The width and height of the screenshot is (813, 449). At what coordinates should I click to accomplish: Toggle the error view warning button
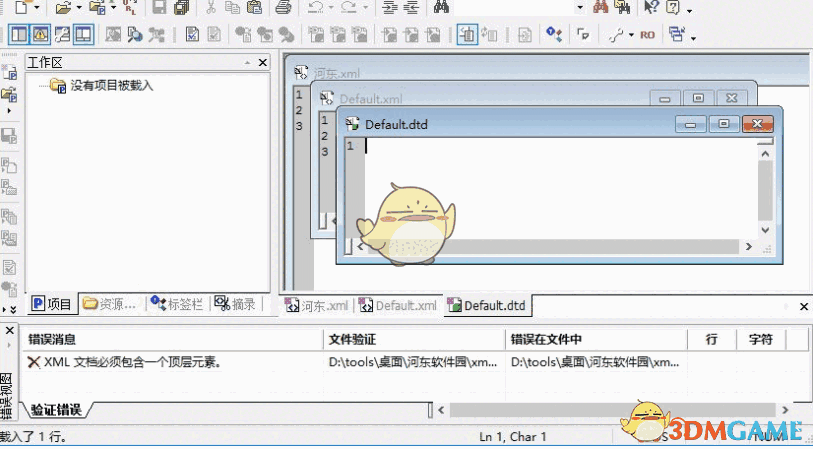[x=40, y=35]
